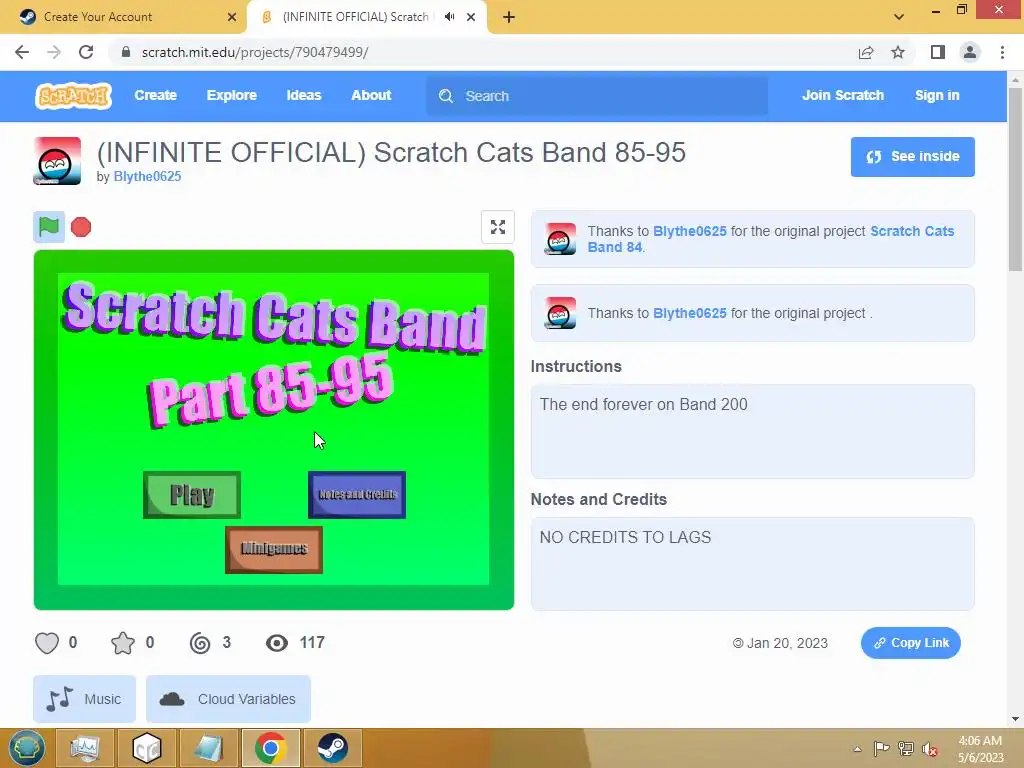
Task: Click the Copy Link button
Action: (x=910, y=643)
